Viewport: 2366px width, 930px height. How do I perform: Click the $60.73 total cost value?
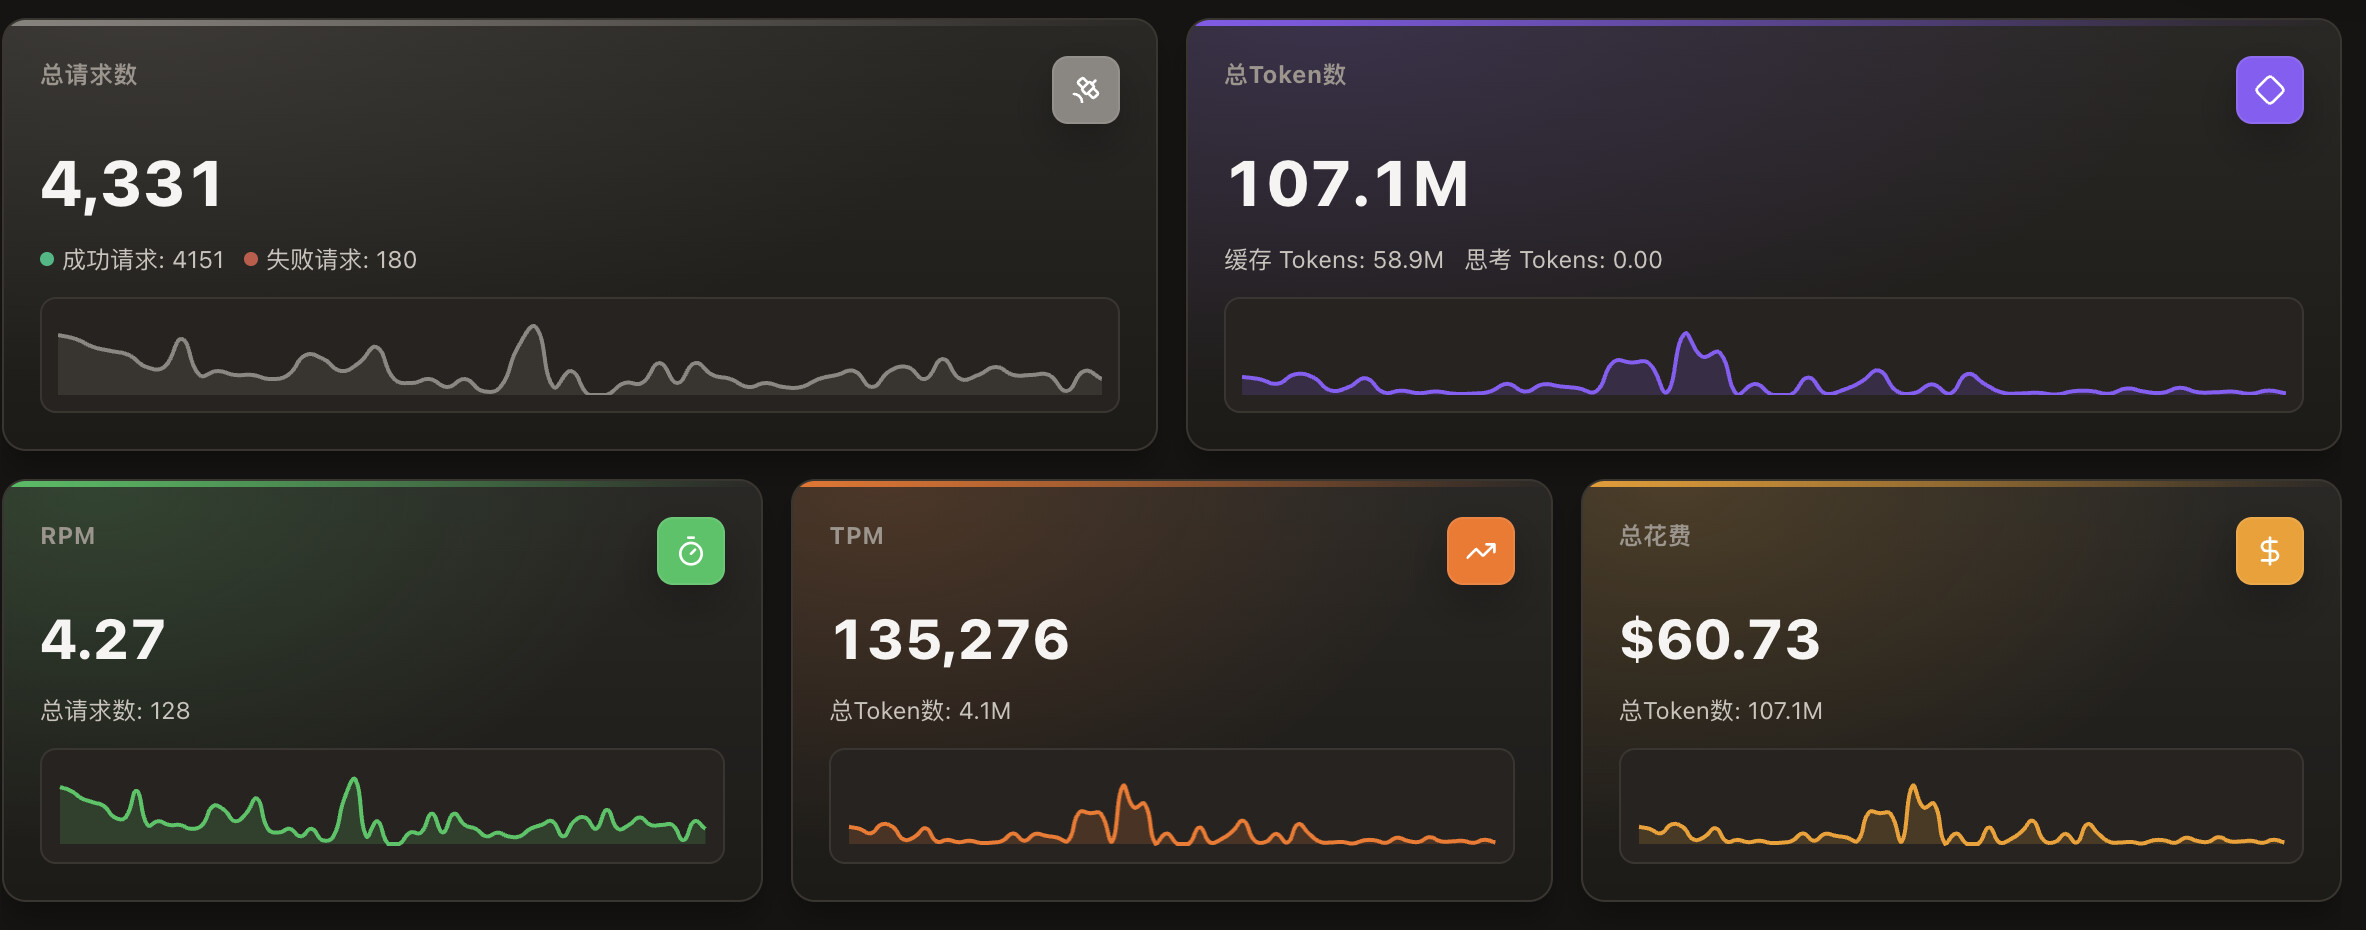(1720, 640)
